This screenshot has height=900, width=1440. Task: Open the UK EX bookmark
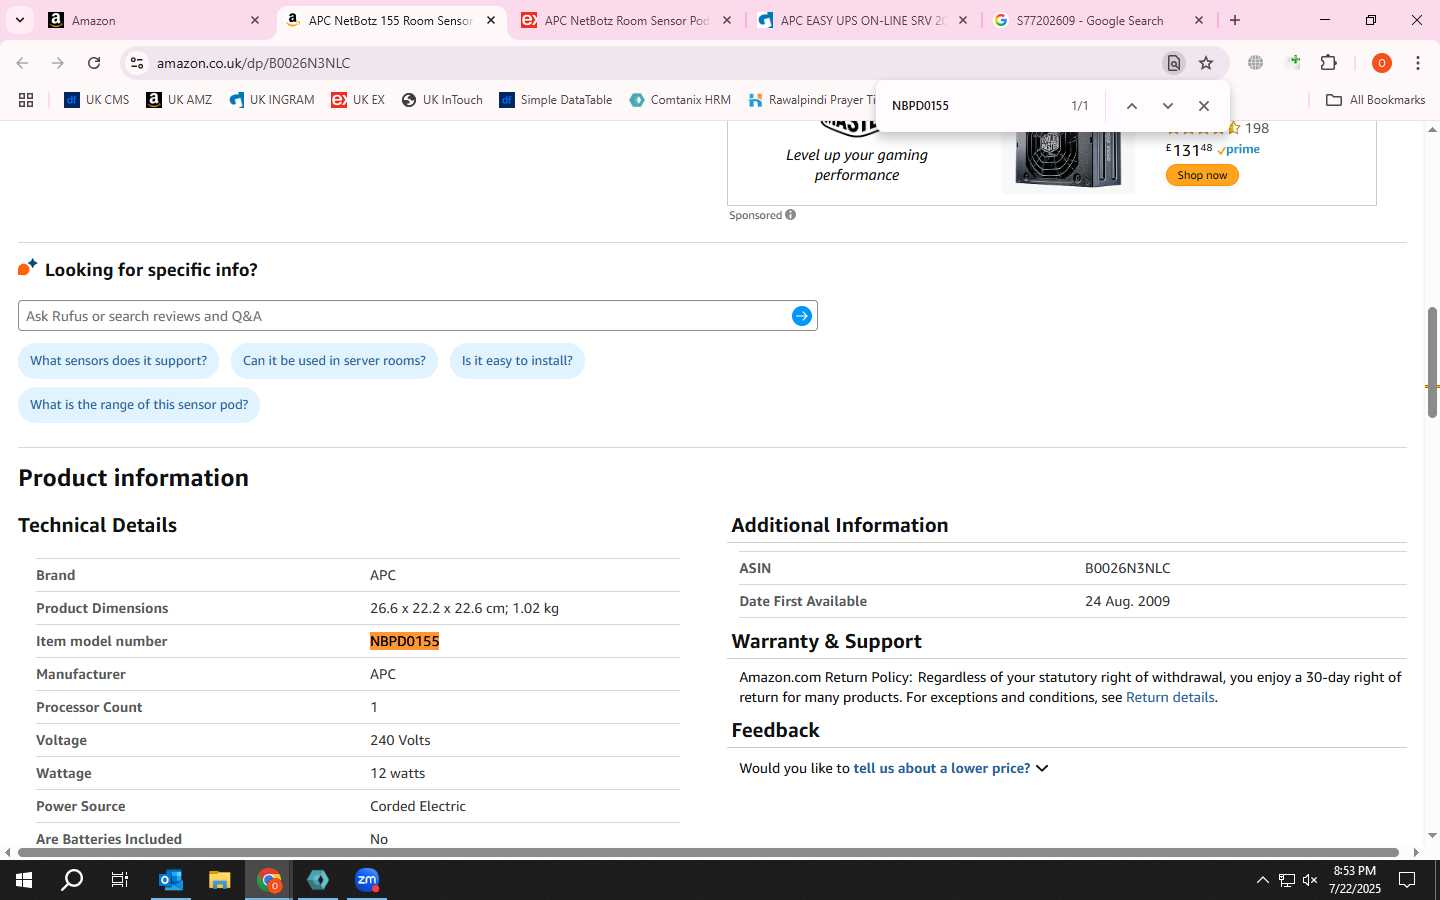358,100
